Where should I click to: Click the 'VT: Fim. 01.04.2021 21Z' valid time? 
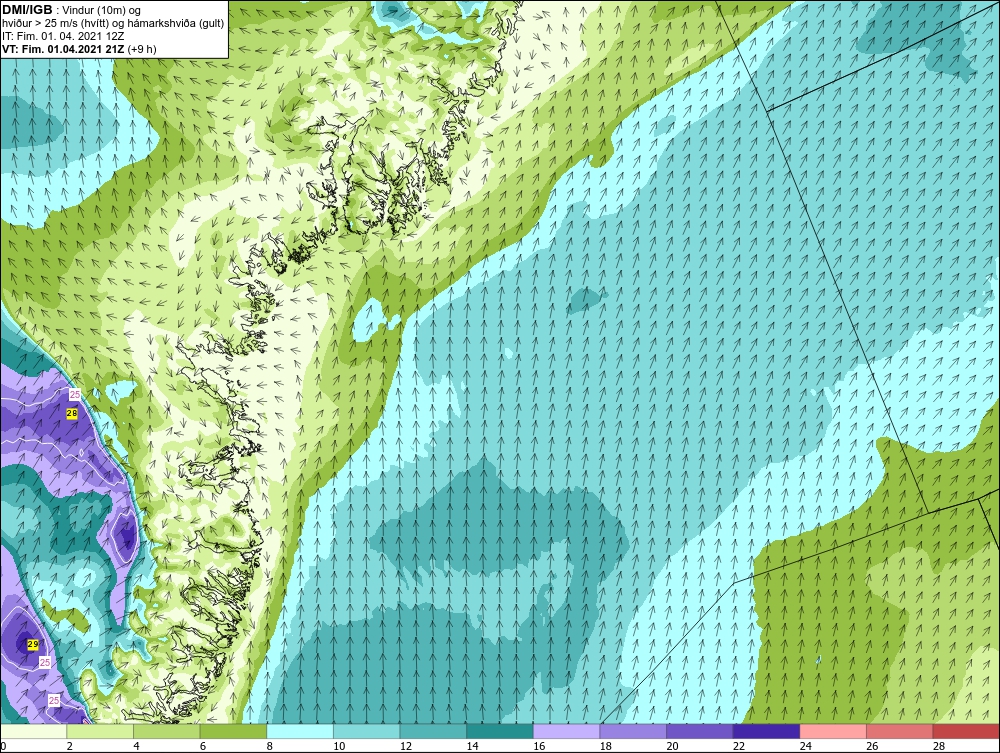click(63, 48)
